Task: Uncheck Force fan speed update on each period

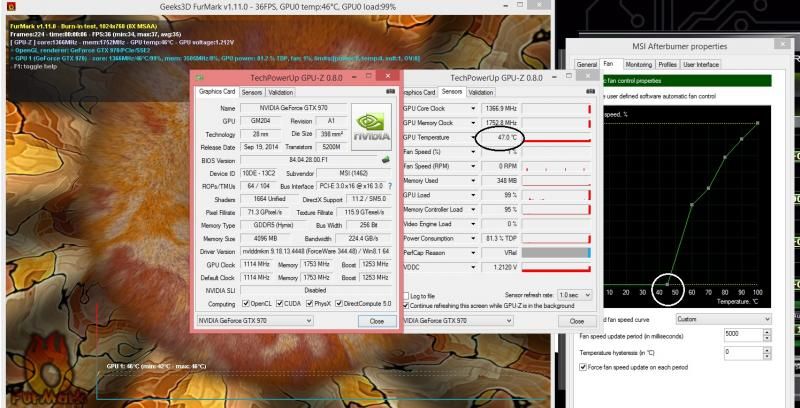Action: (x=583, y=367)
